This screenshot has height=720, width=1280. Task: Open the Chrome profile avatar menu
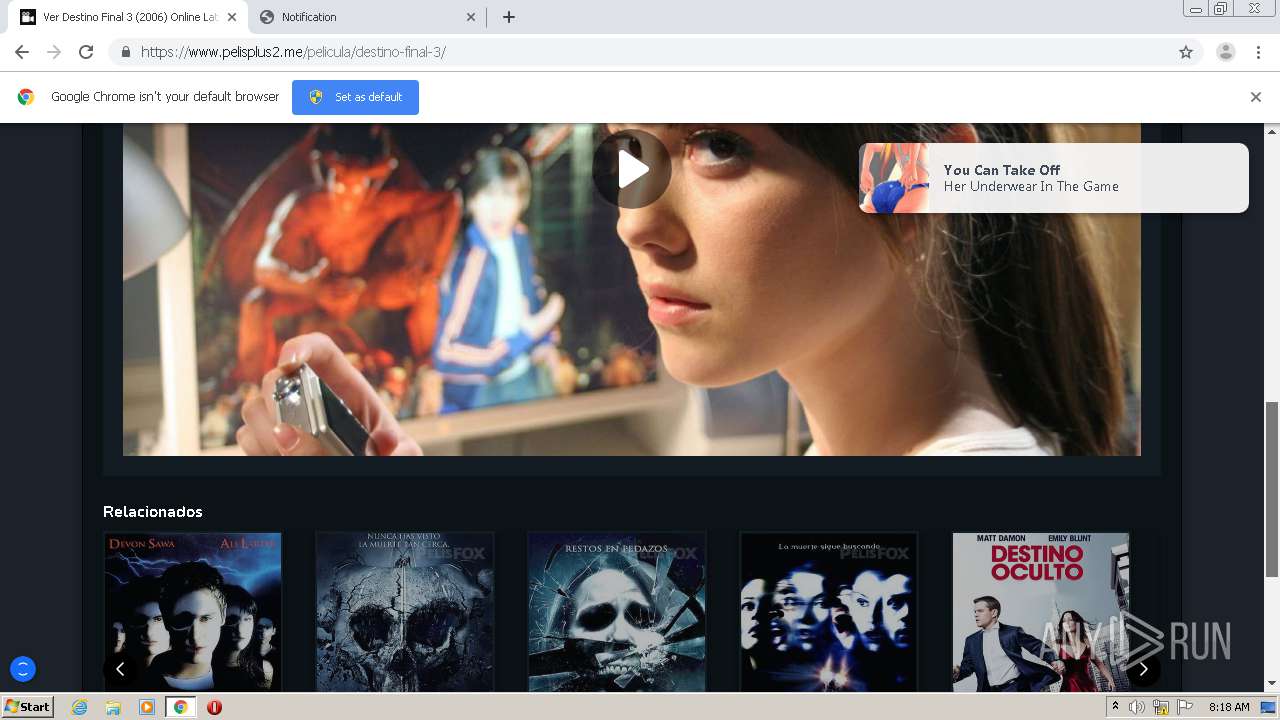click(x=1226, y=52)
